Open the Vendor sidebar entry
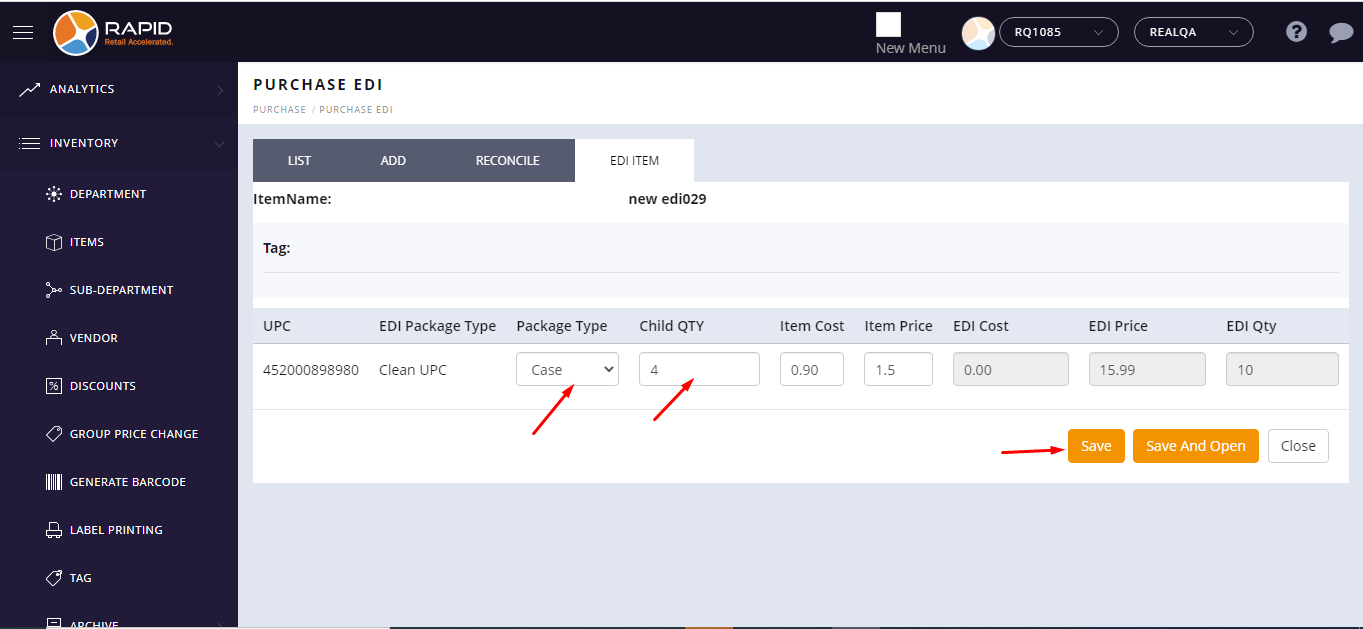 point(93,338)
